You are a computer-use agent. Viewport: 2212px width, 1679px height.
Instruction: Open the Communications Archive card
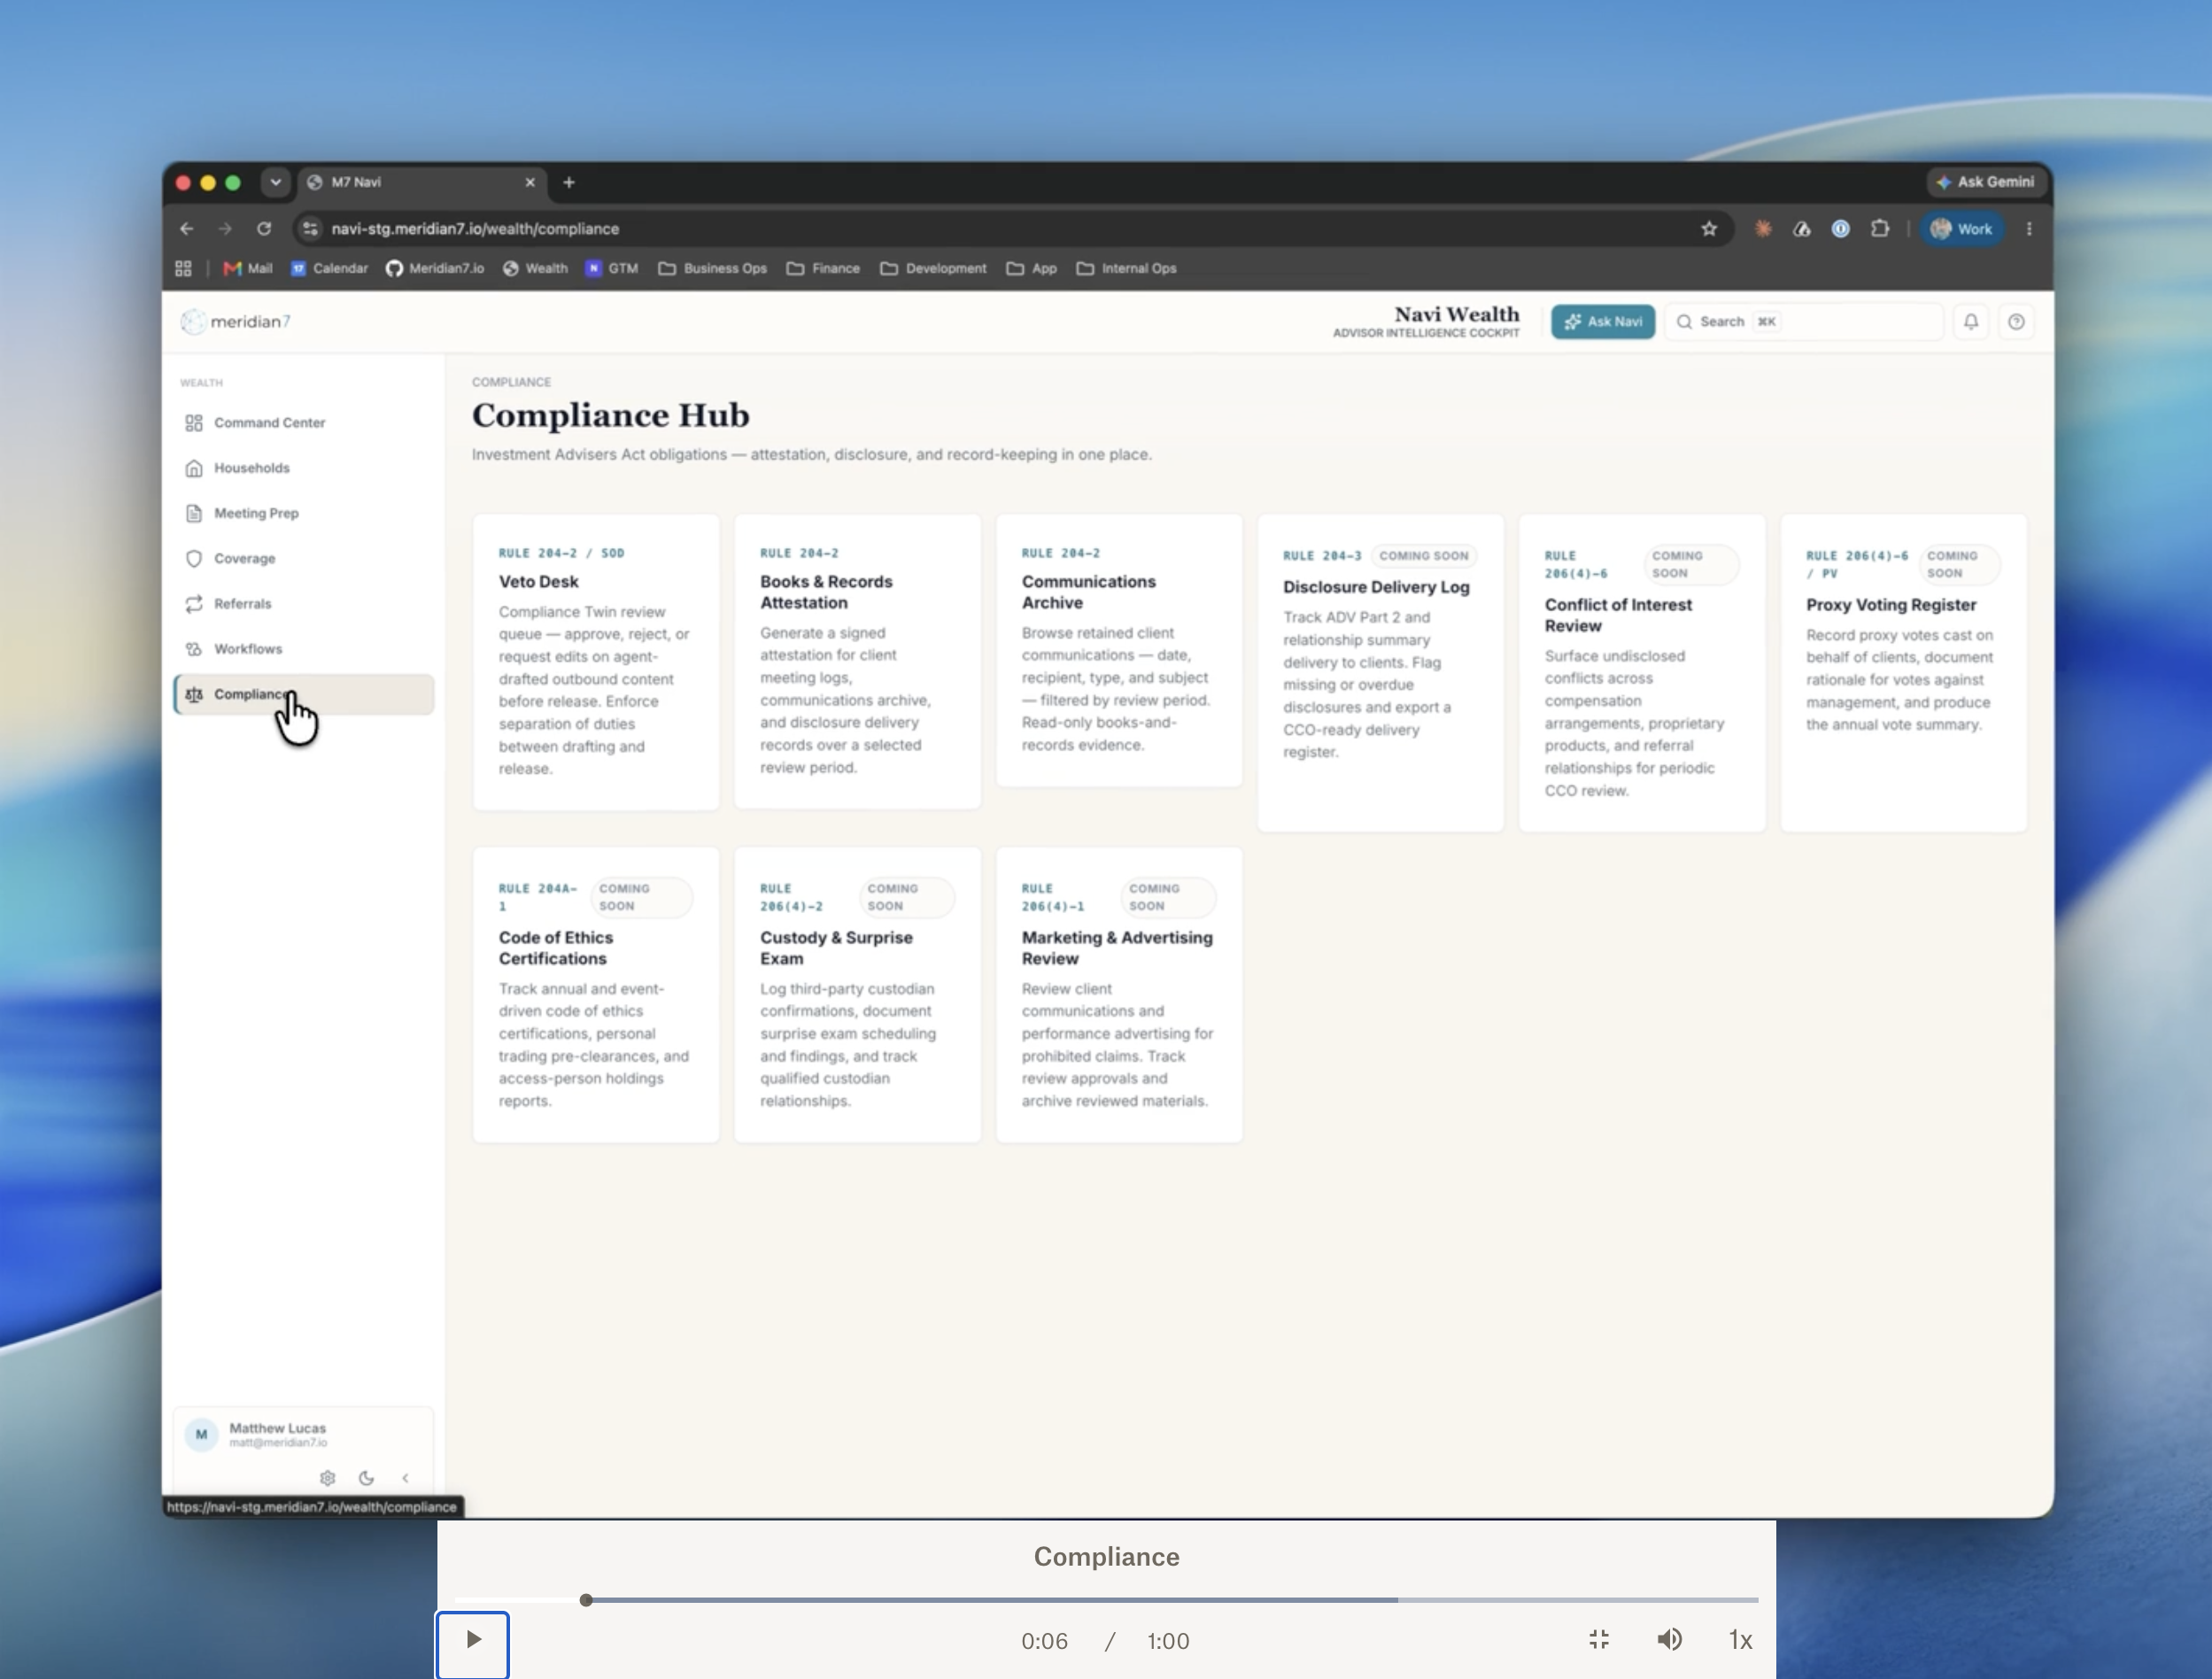tap(1119, 650)
